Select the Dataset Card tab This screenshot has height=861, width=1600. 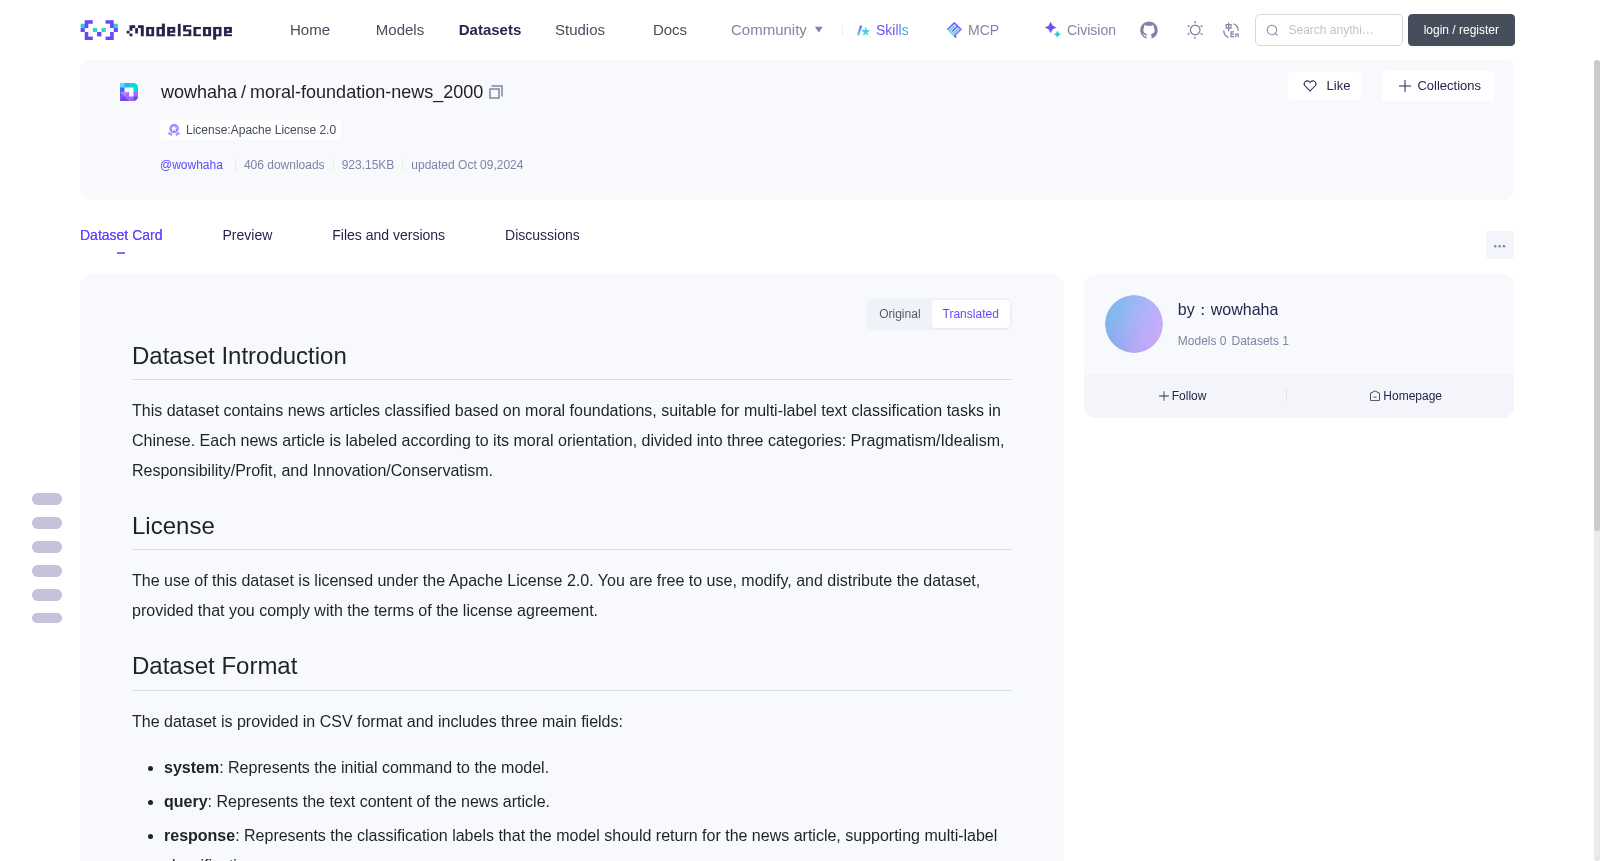click(121, 235)
